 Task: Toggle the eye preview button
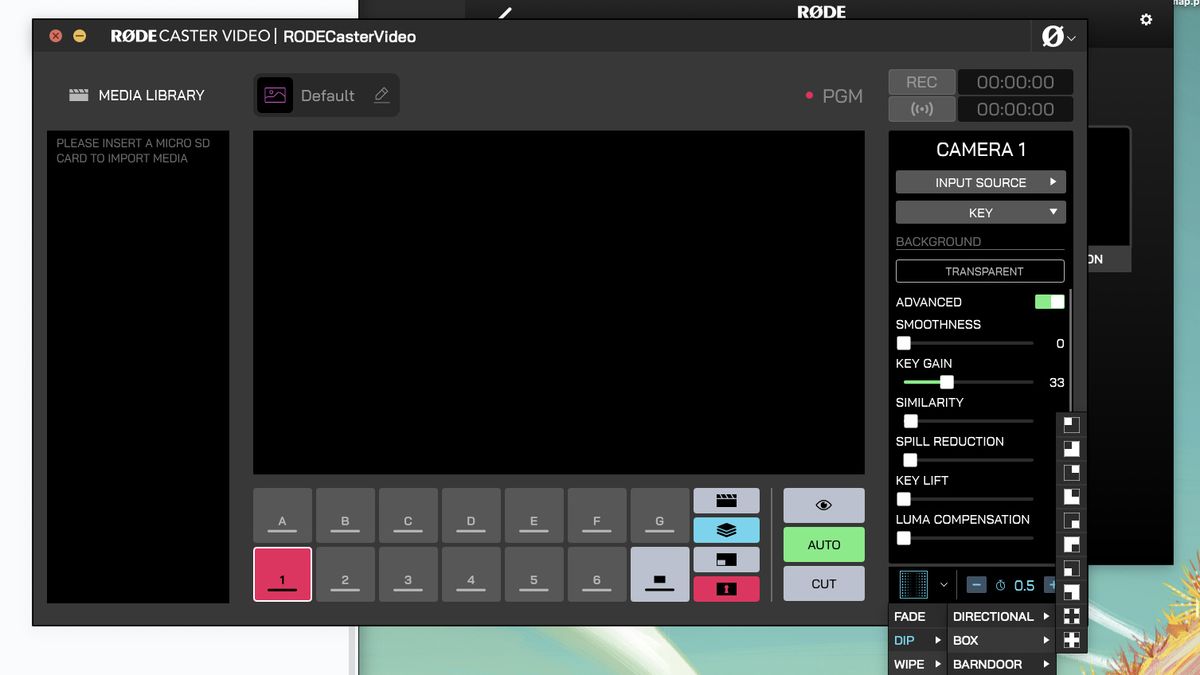(x=823, y=505)
